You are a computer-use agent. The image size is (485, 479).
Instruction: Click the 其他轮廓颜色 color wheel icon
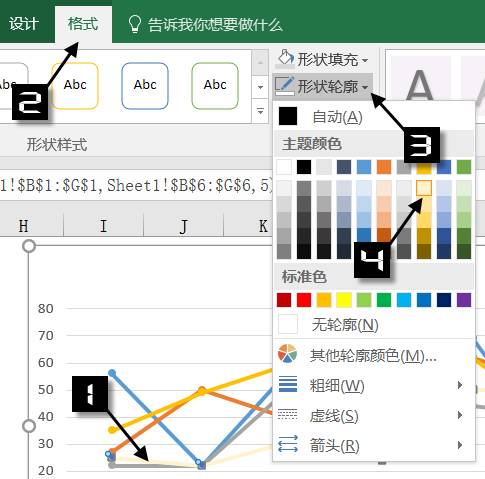pyautogui.click(x=287, y=354)
